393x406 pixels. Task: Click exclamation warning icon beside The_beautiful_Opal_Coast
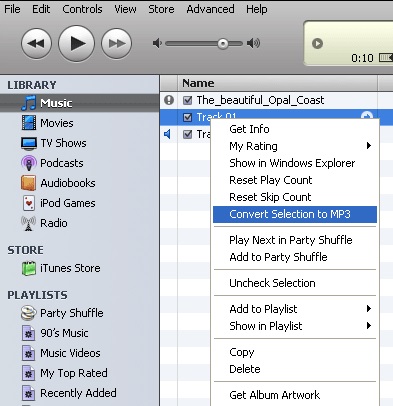169,100
